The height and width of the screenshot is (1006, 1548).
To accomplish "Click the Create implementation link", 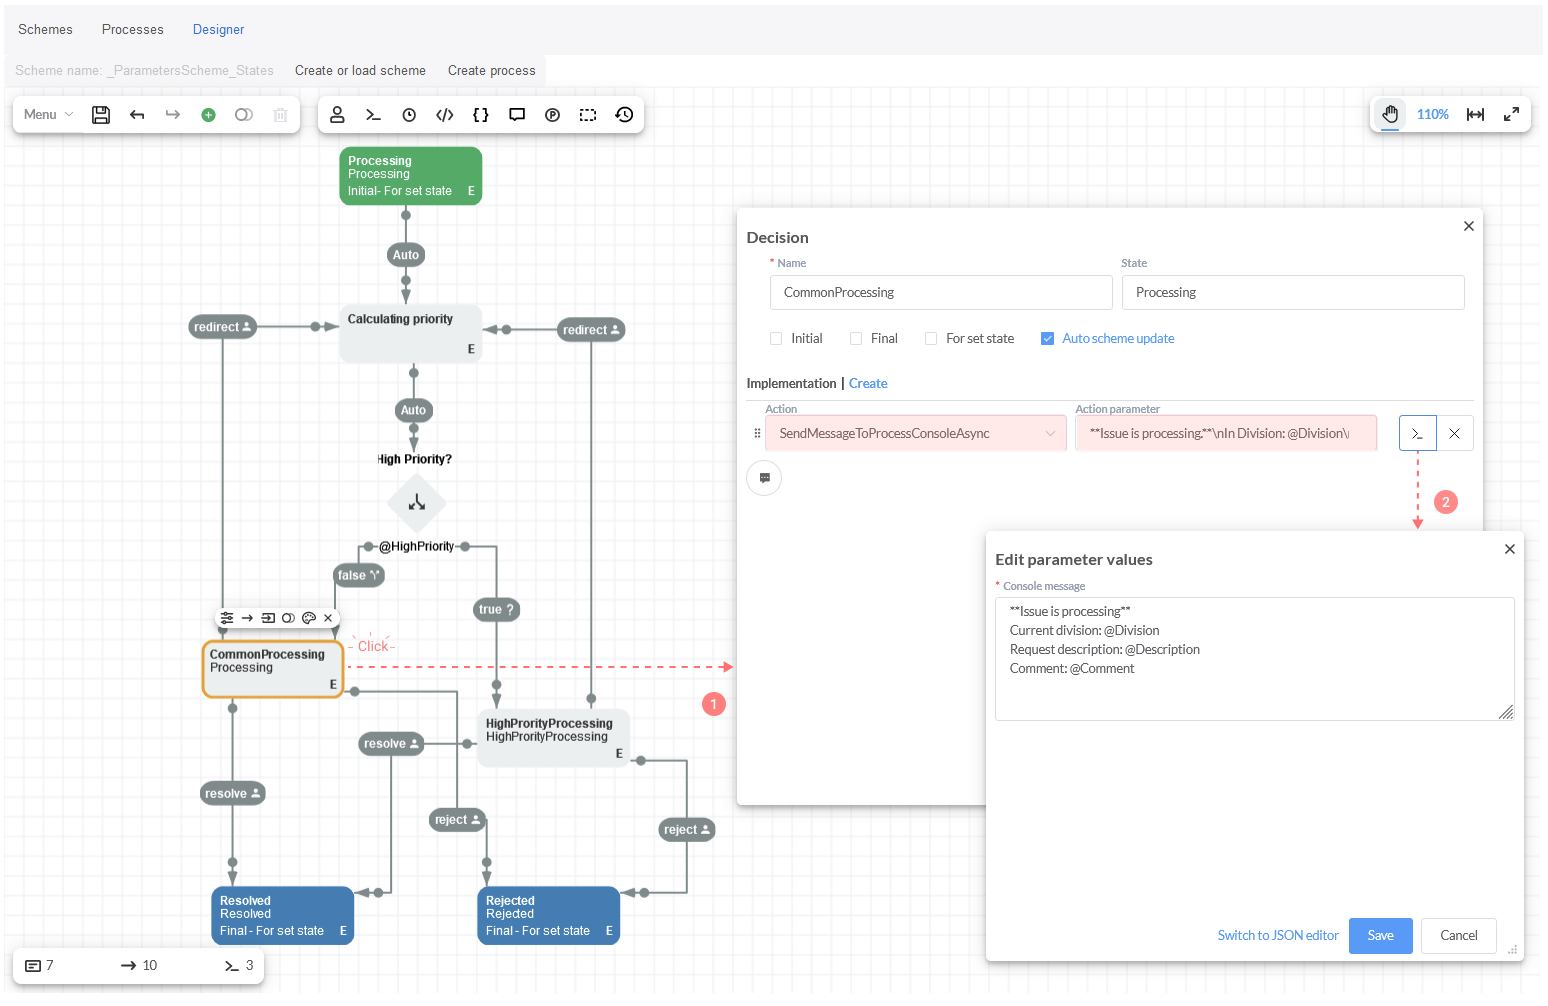I will point(868,384).
